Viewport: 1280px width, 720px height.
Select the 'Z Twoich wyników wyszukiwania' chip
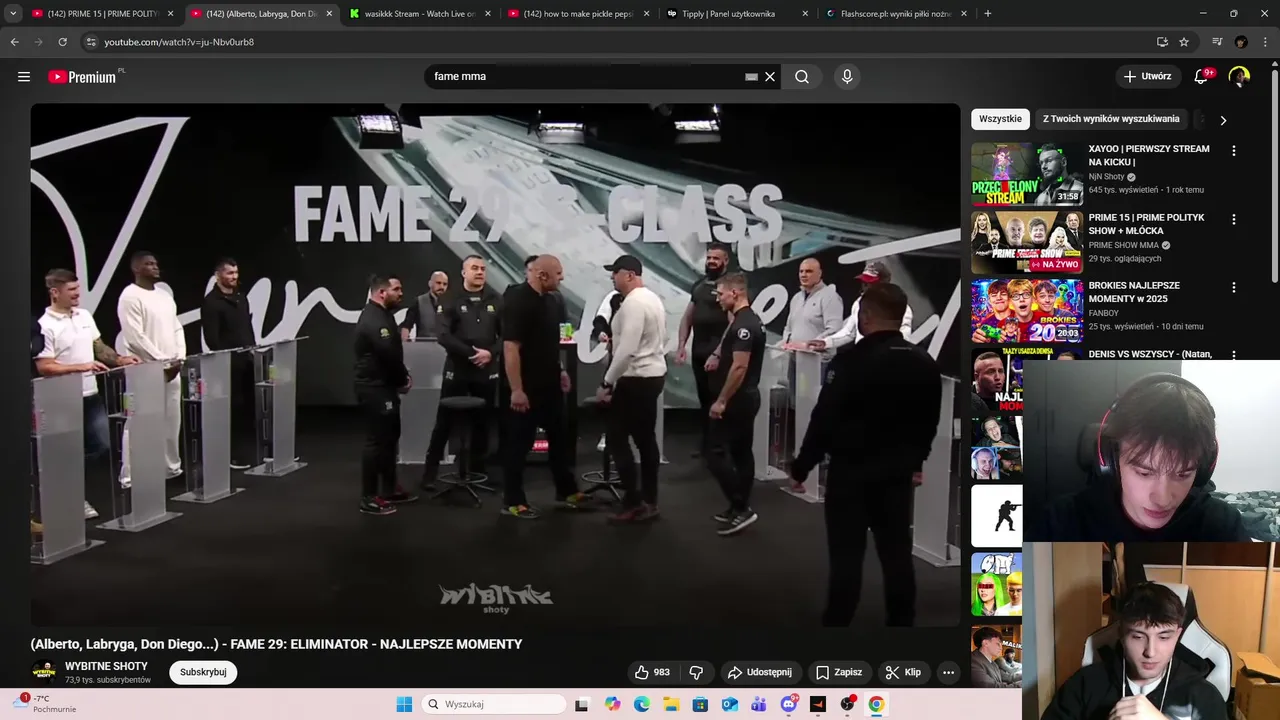[x=1111, y=119]
